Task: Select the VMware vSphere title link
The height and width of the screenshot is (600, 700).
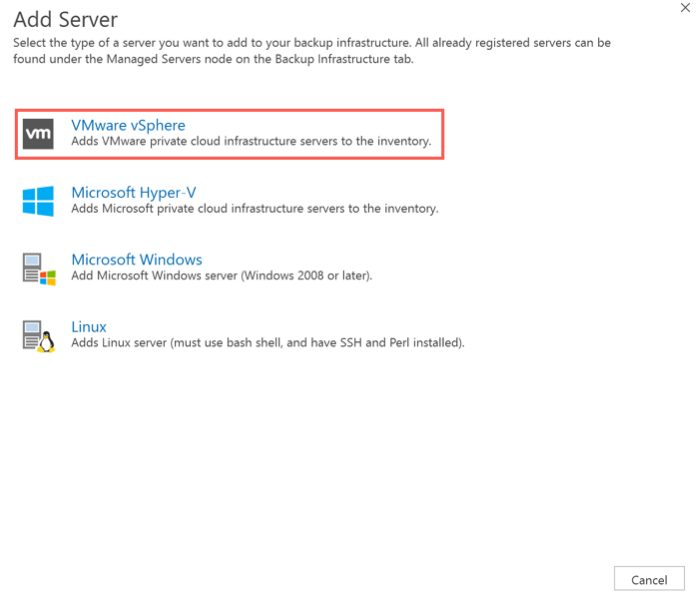Action: pyautogui.click(x=128, y=125)
